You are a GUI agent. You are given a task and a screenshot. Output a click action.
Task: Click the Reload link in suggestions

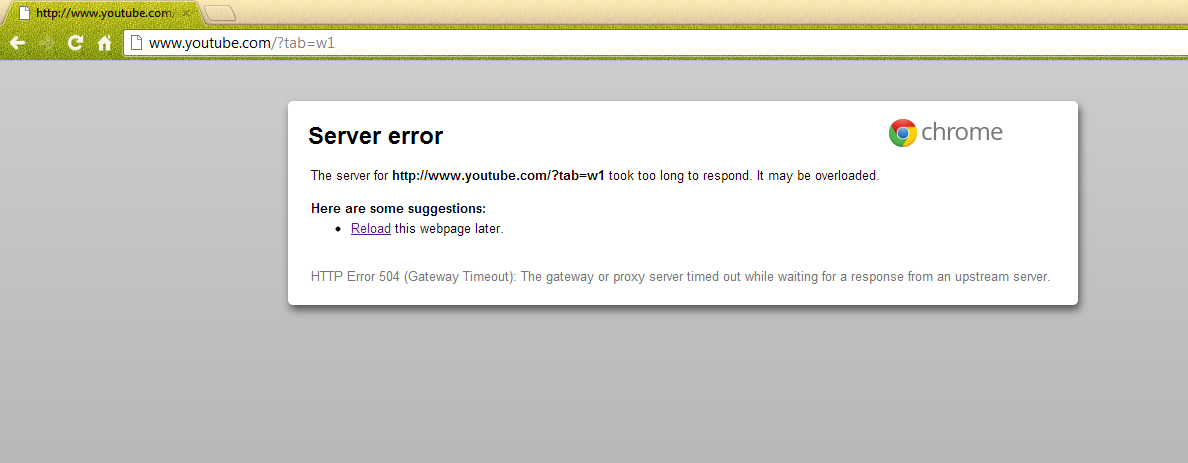pos(370,228)
